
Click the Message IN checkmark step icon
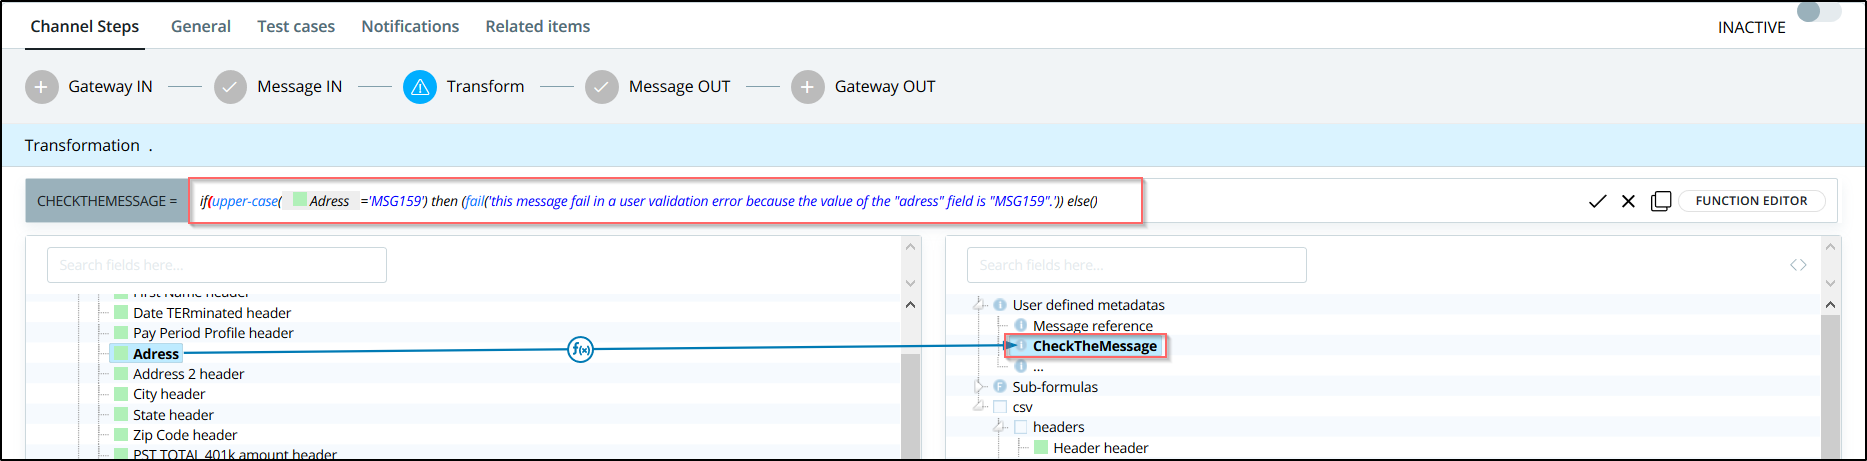[230, 87]
